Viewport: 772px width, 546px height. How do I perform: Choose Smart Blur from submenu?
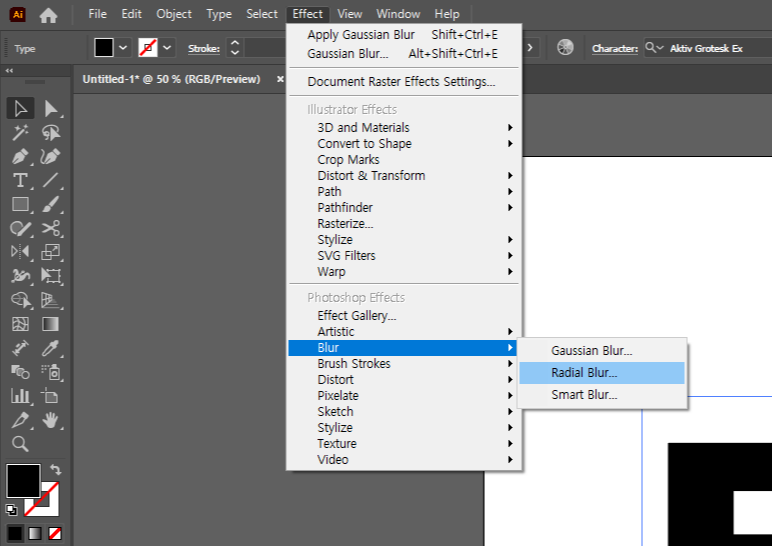click(602, 395)
